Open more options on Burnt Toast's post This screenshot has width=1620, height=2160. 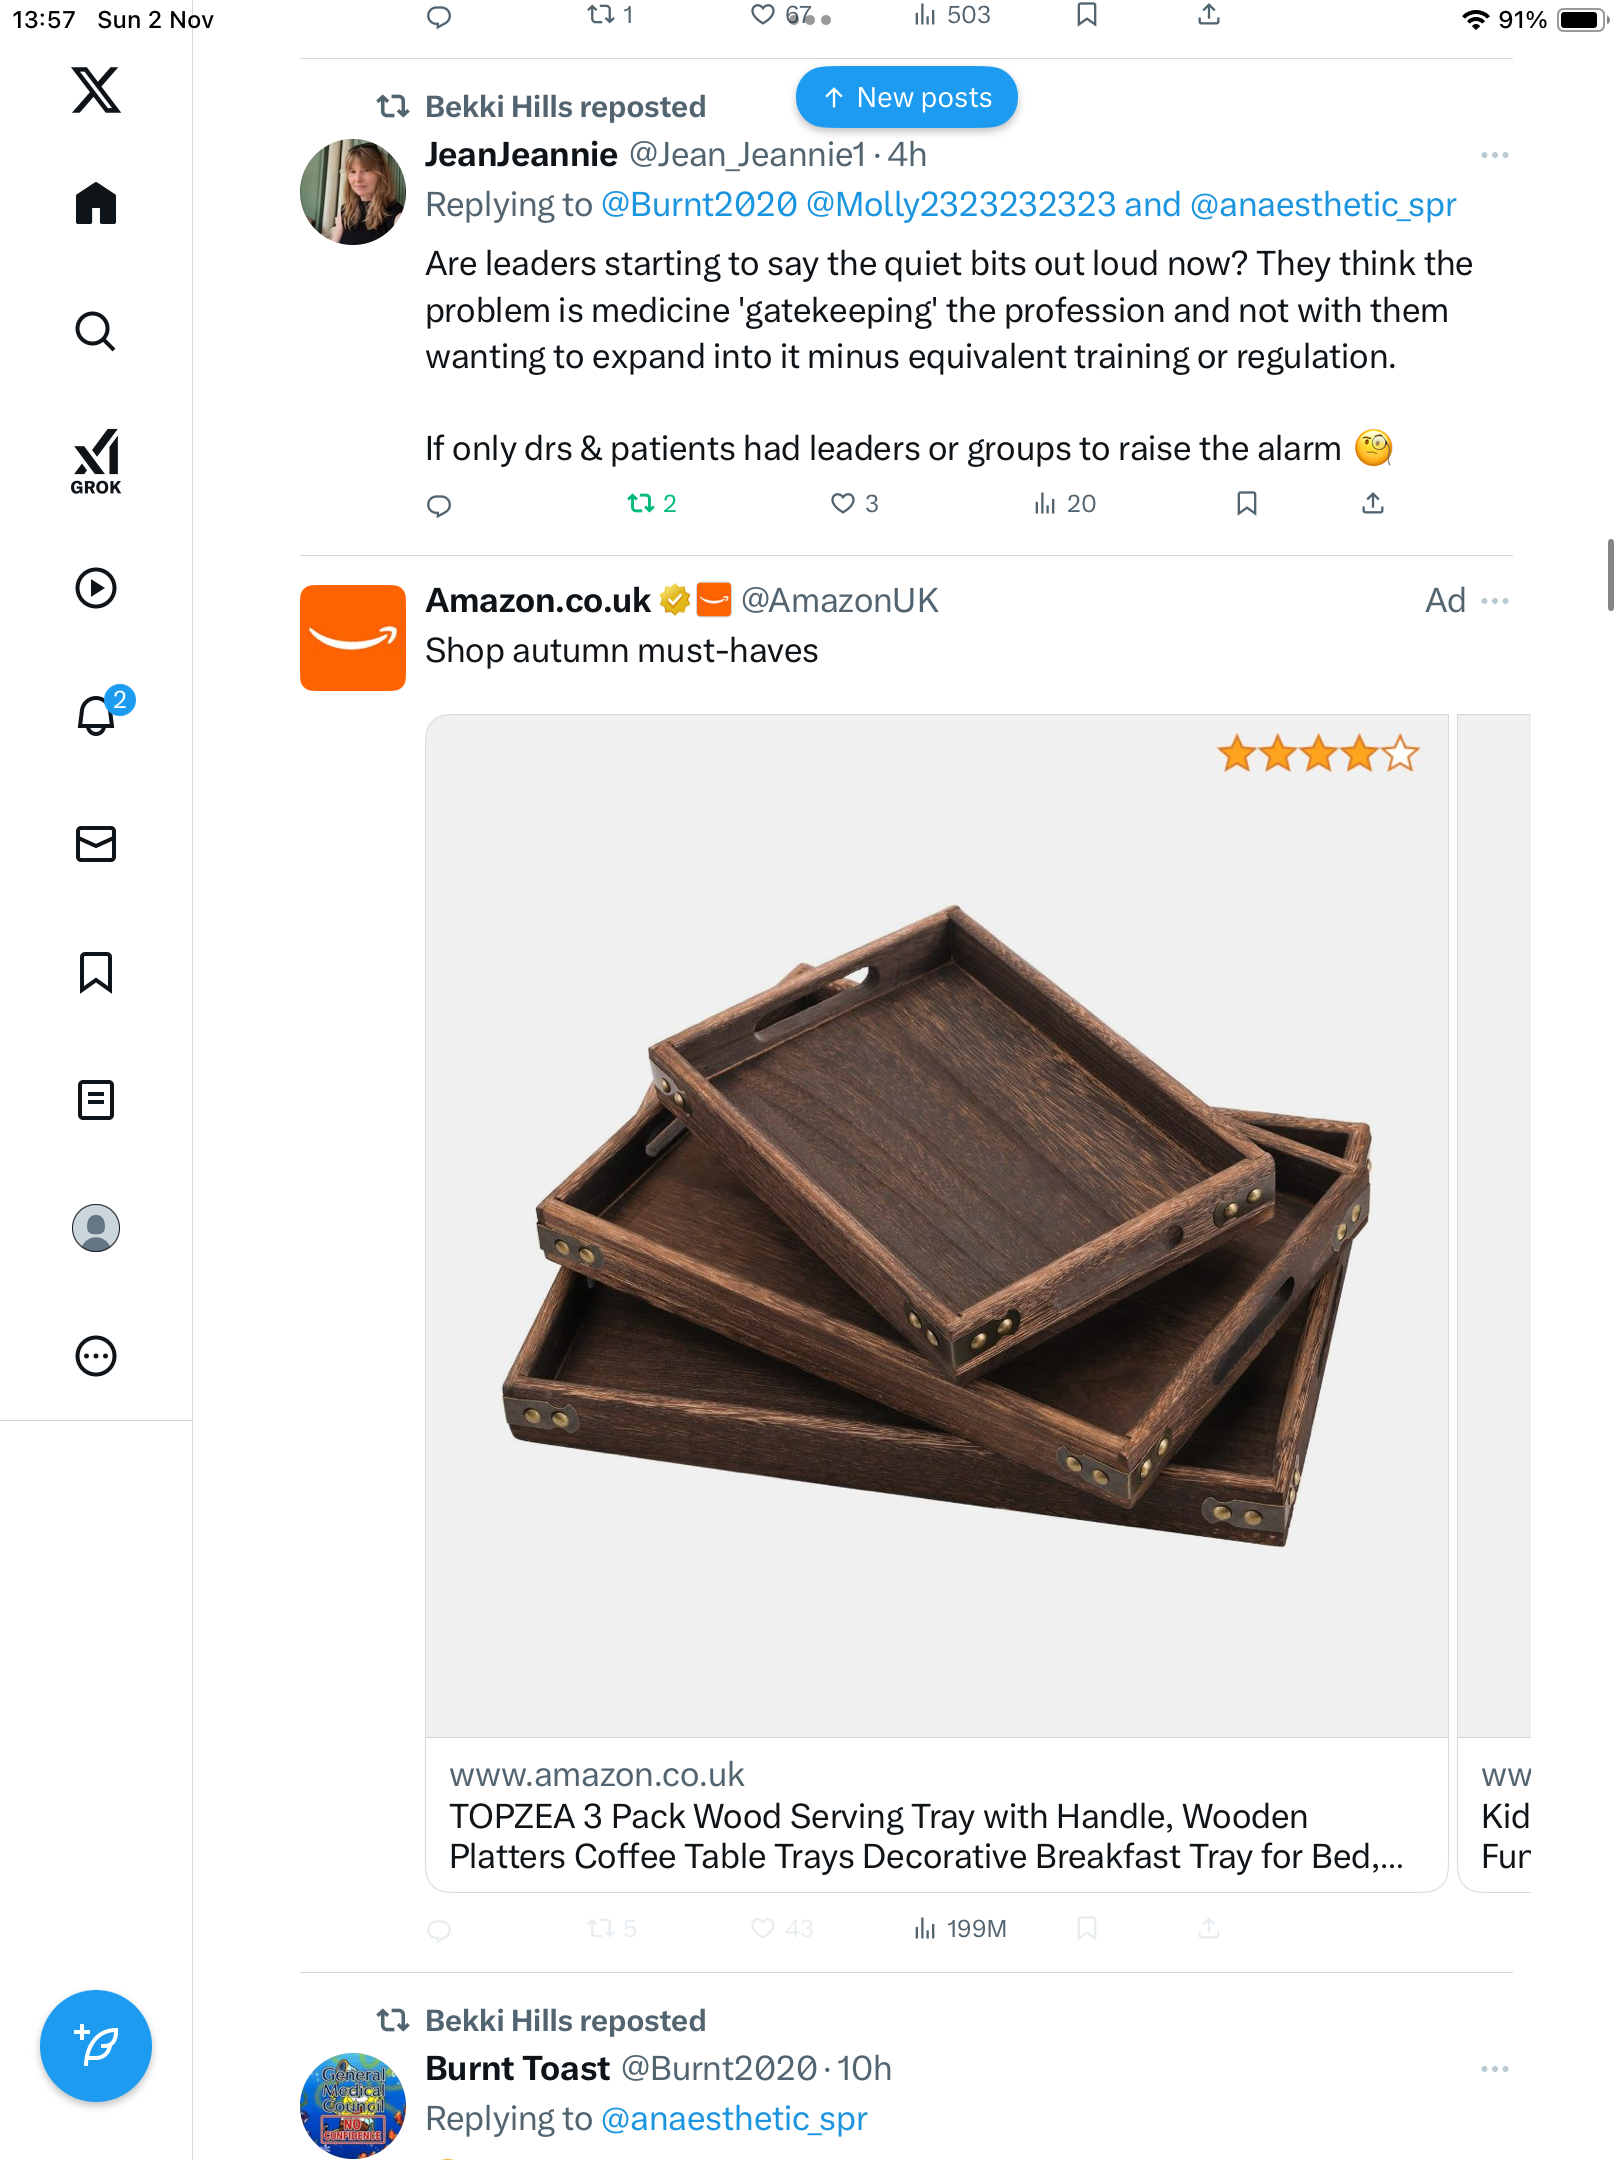[1494, 2069]
